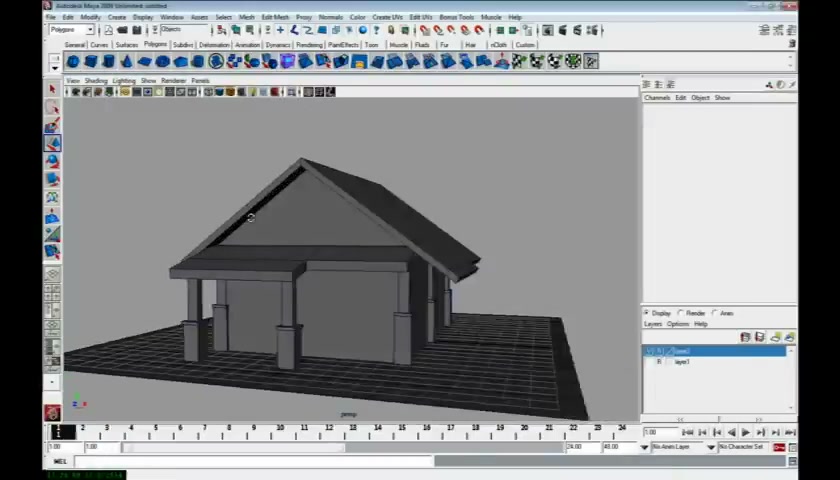This screenshot has height=480, width=840.
Task: Click the Open Scene folder icon
Action: pos(122,31)
